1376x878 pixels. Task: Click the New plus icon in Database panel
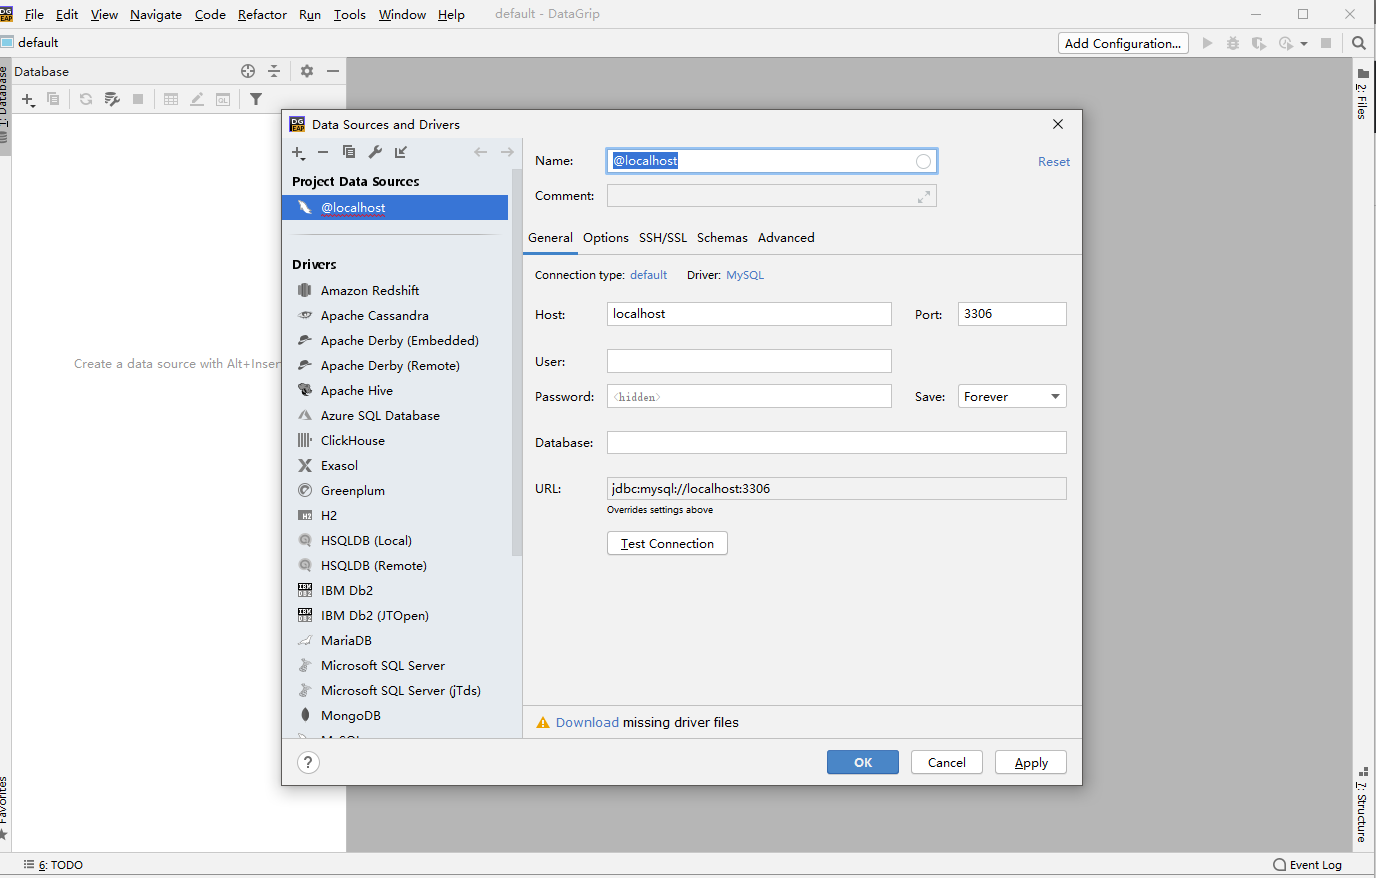28,99
